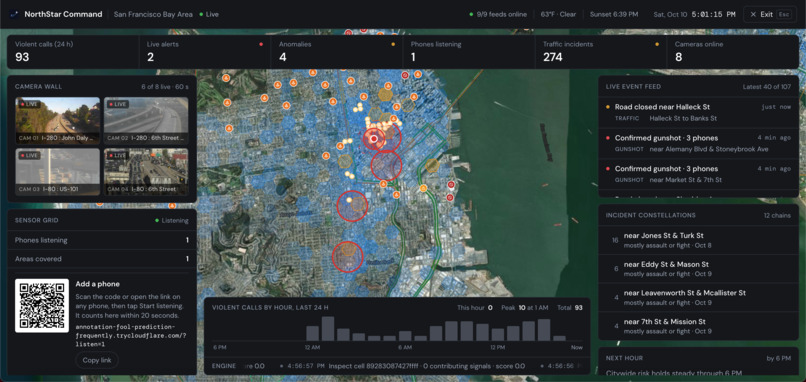This screenshot has height=382, width=806.
Task: Open the Anomalies stat card
Action: (337, 51)
